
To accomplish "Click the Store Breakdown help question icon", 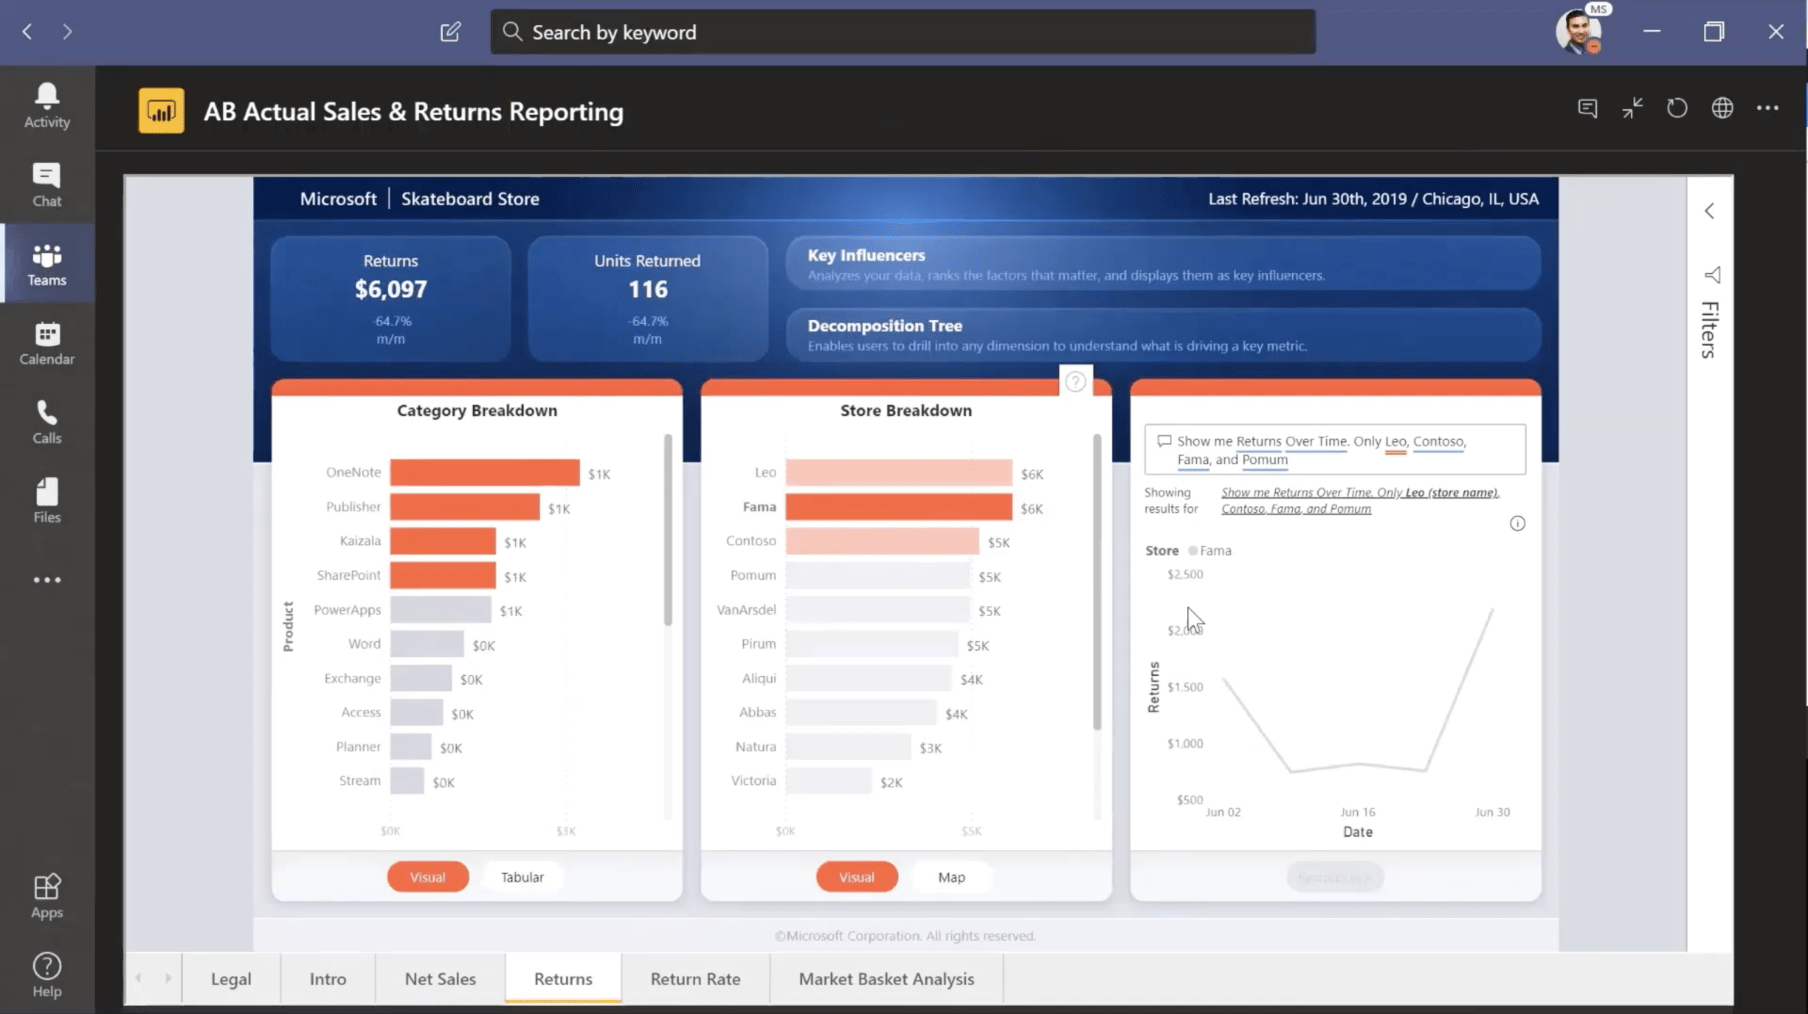I will 1075,382.
